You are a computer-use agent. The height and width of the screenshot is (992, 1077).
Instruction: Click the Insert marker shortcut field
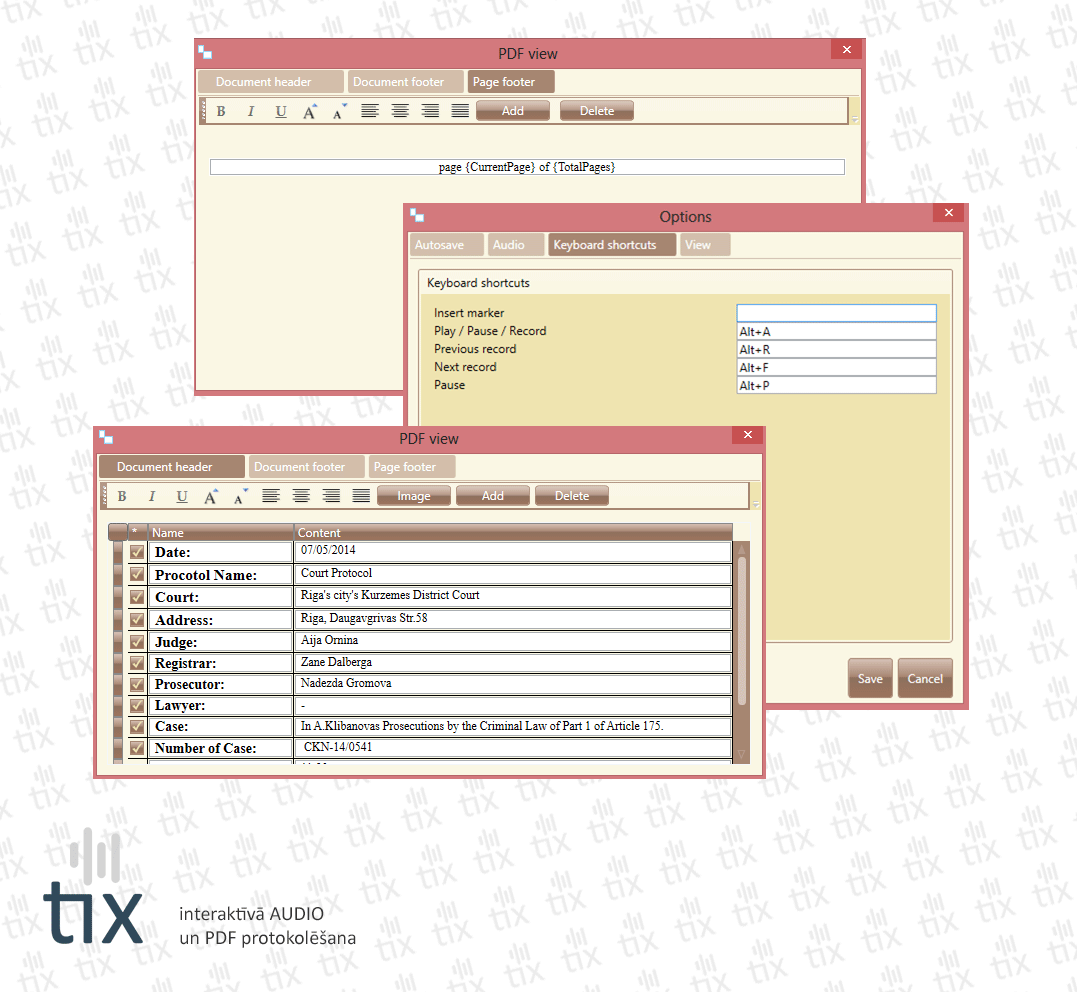coord(836,313)
